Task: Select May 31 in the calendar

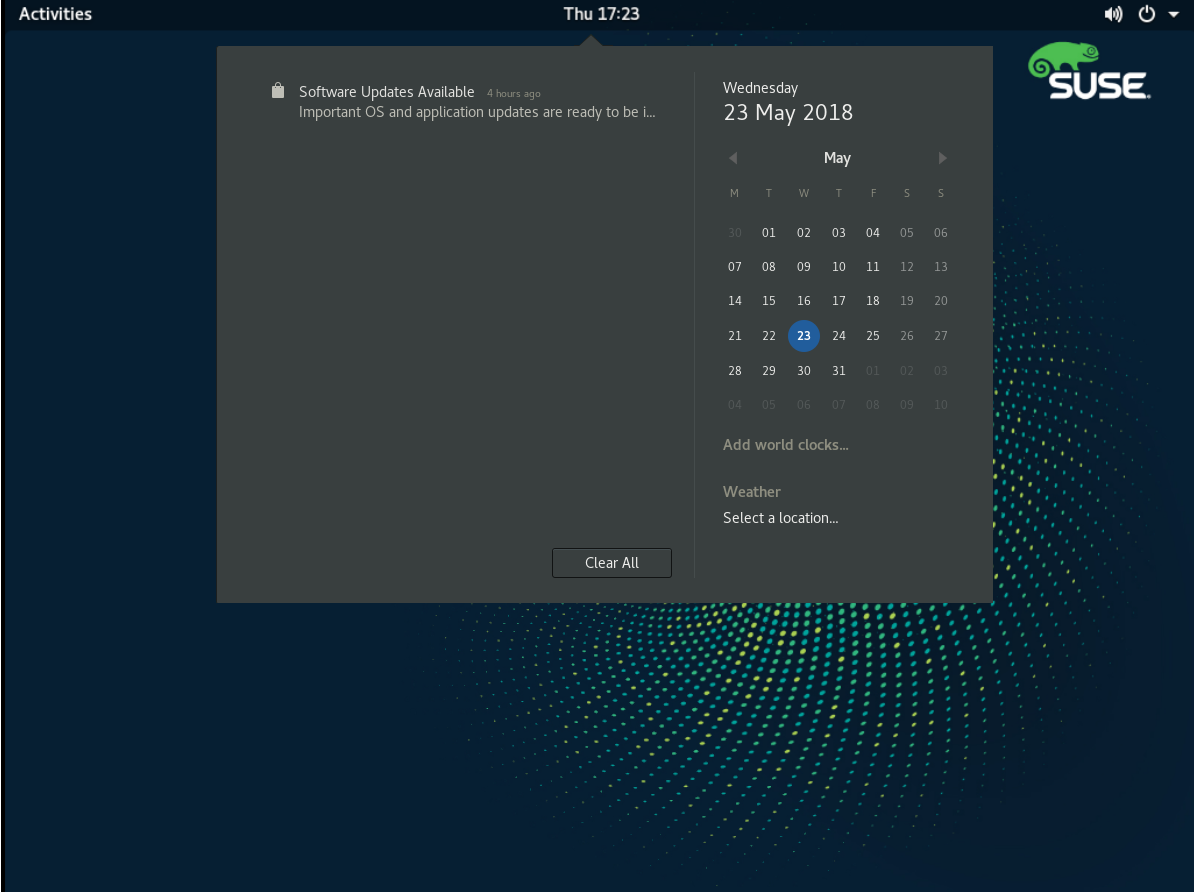Action: [x=838, y=371]
